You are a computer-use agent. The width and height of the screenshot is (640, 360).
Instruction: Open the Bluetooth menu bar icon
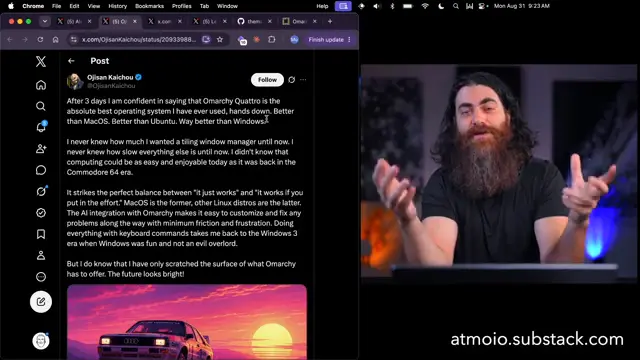click(x=392, y=6)
